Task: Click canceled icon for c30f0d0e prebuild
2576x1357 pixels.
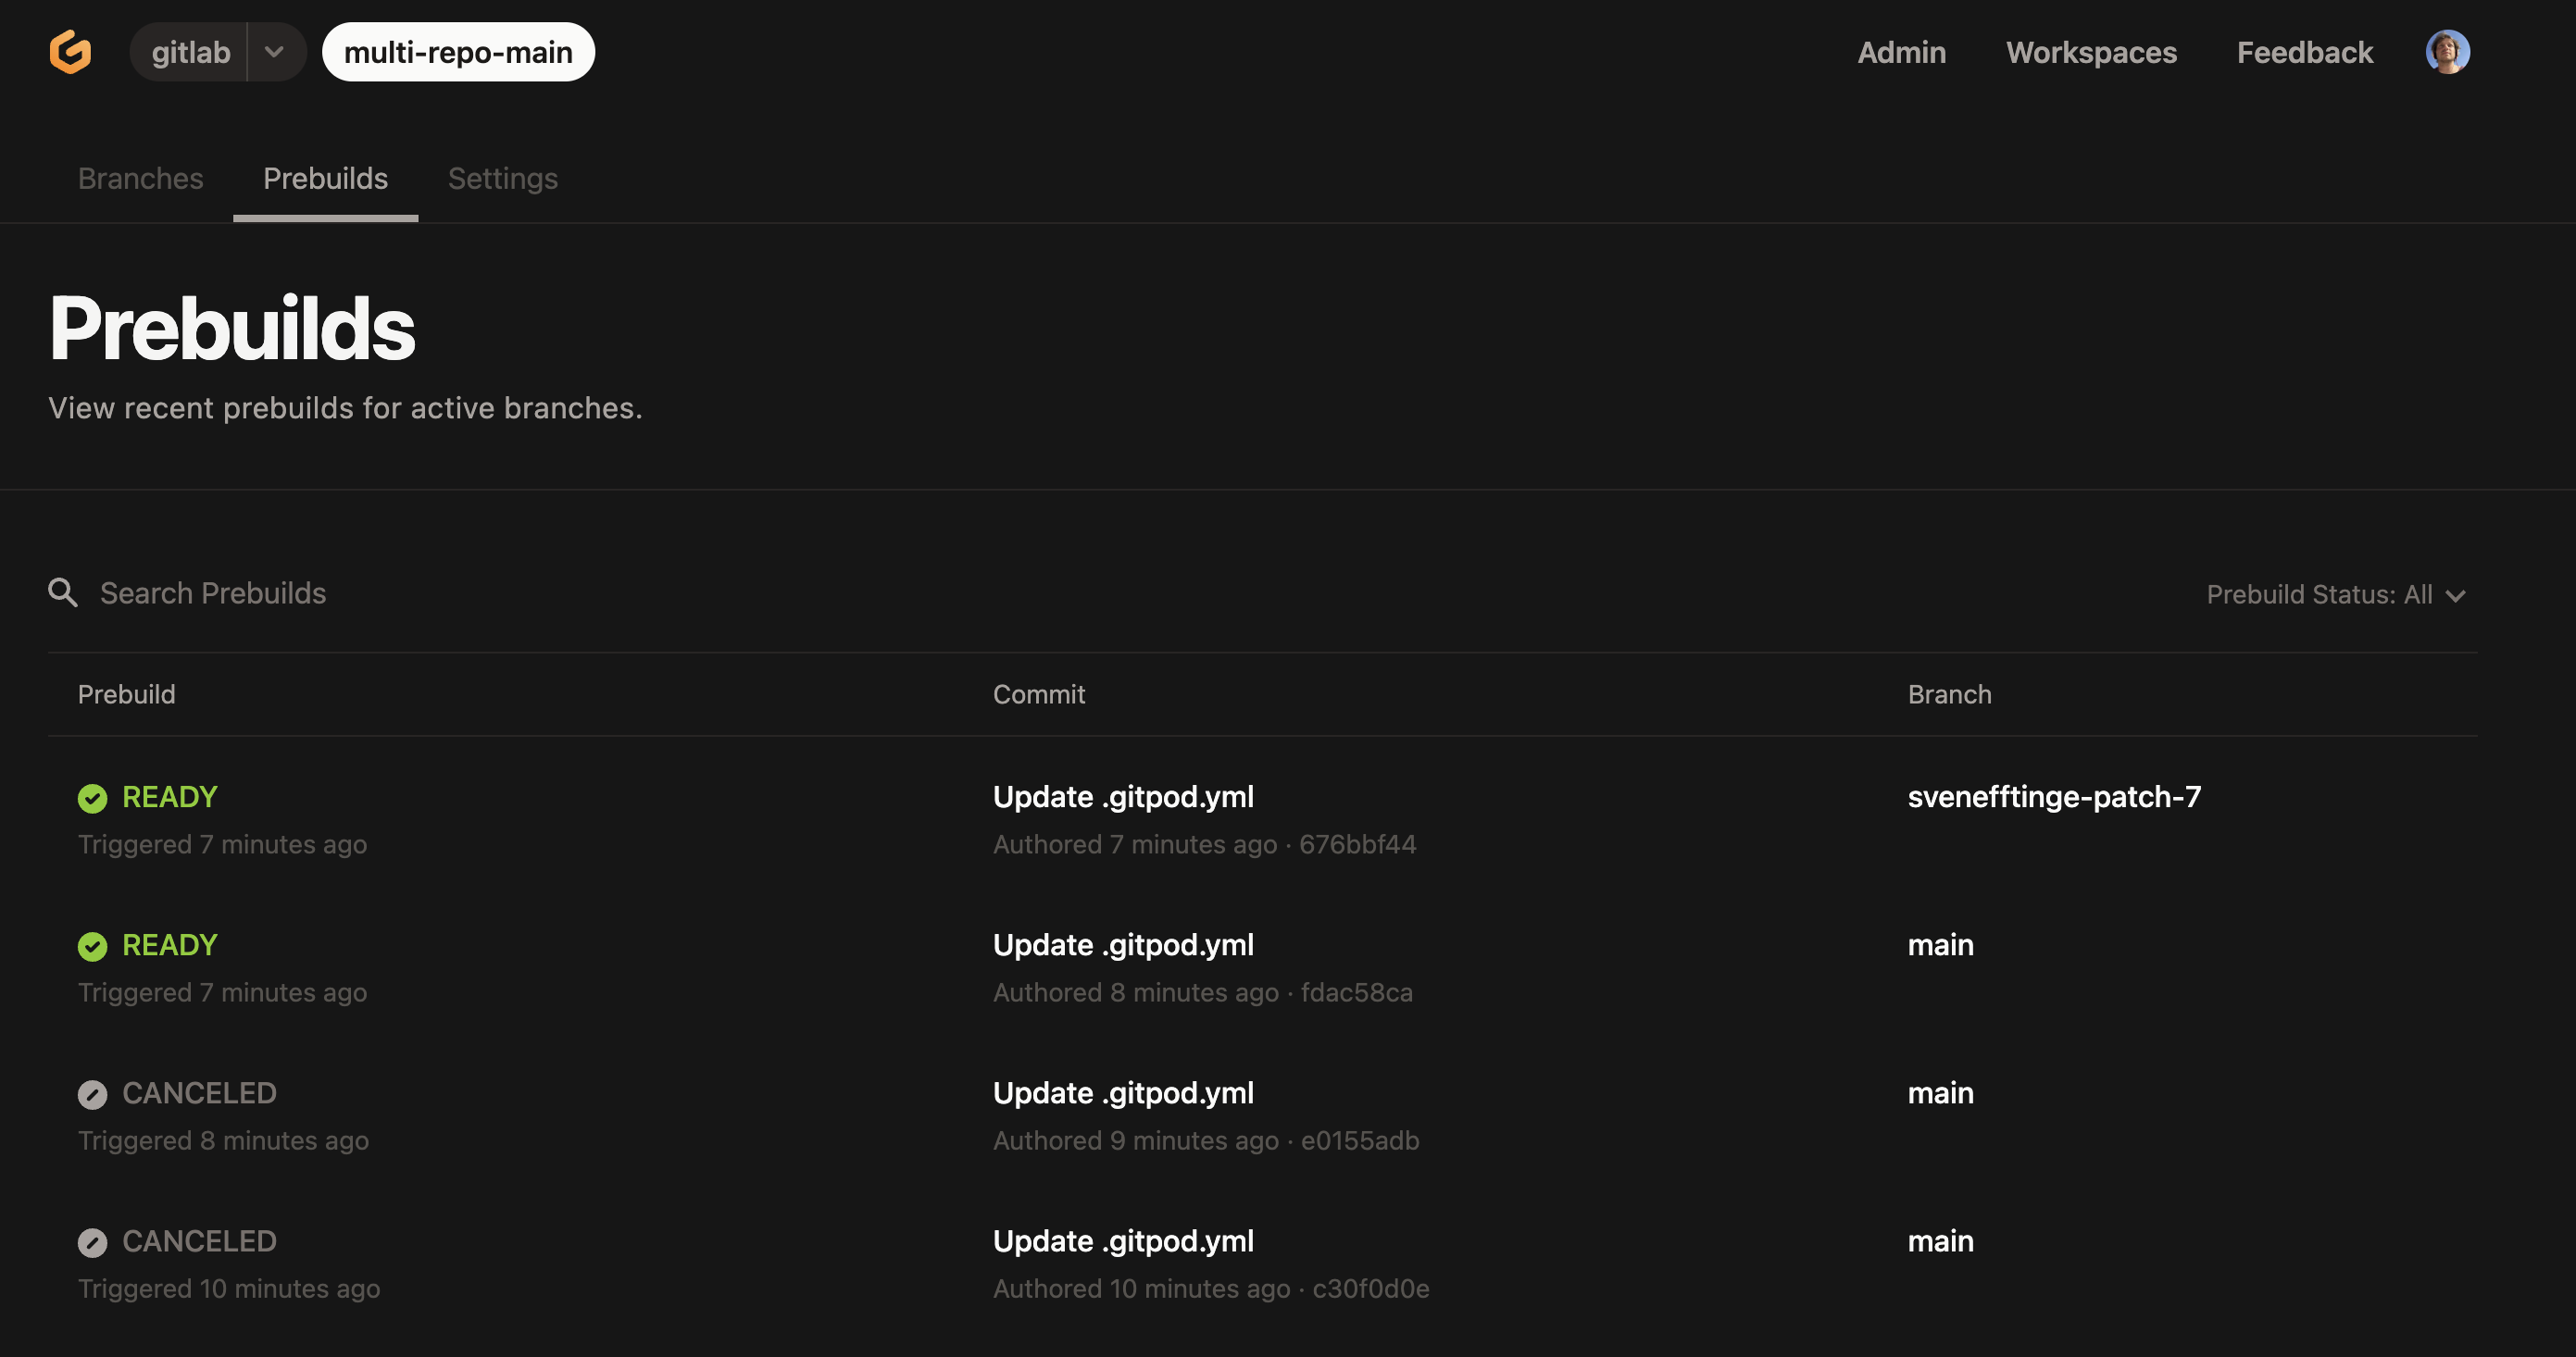Action: (92, 1242)
